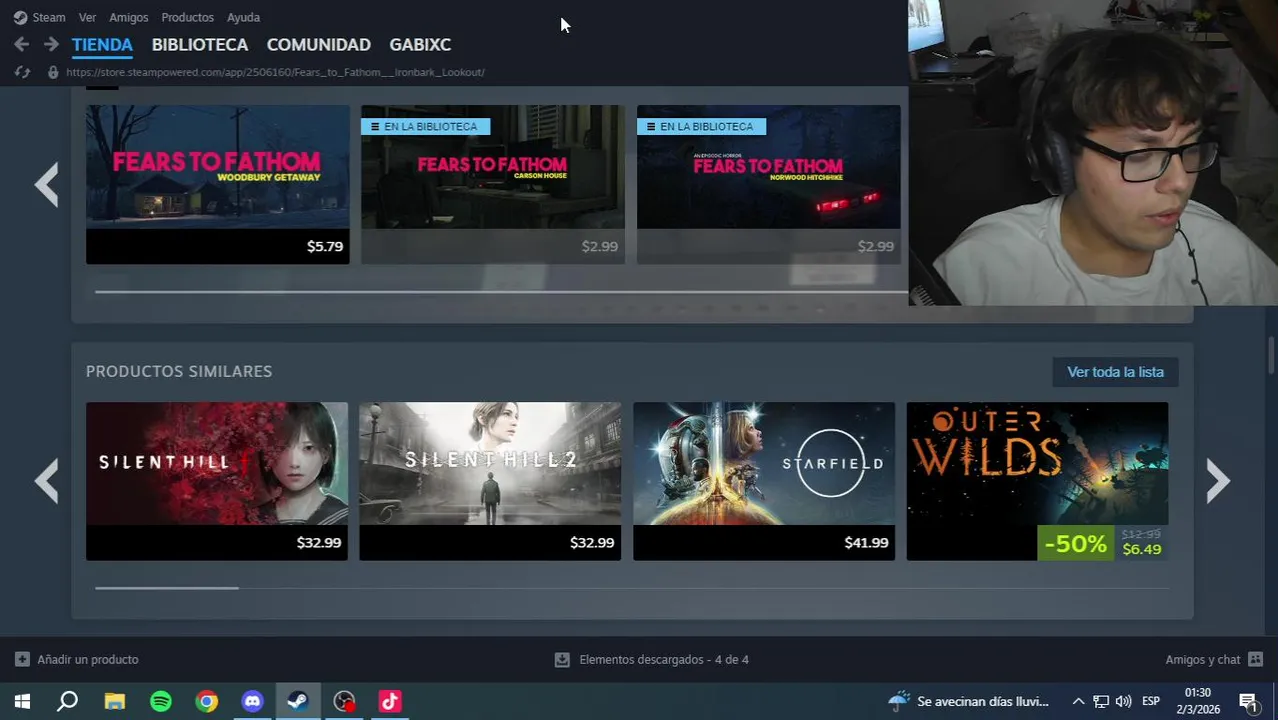Viewport: 1278px width, 720px height.
Task: Open the clock and date
Action: coord(1198,701)
